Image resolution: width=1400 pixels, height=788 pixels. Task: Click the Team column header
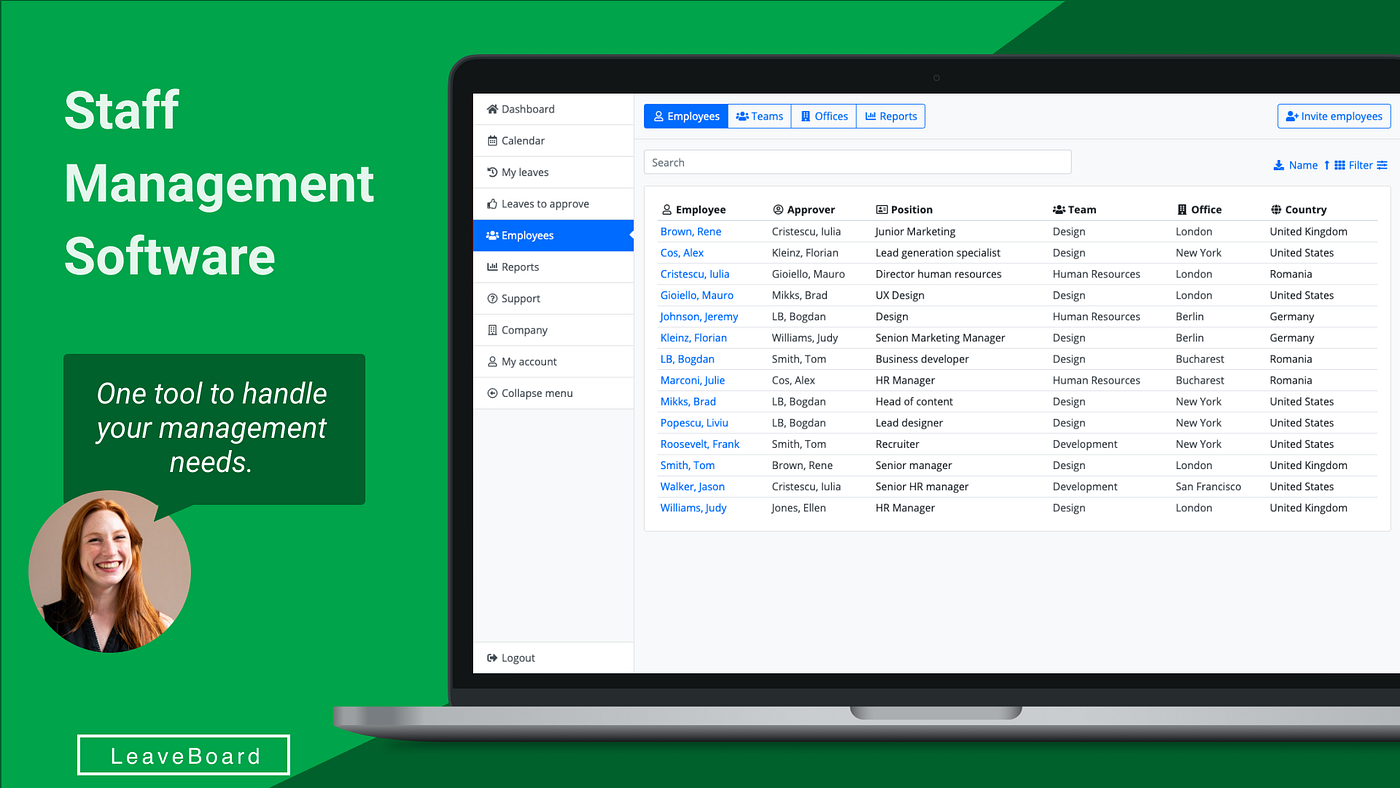(x=1075, y=210)
